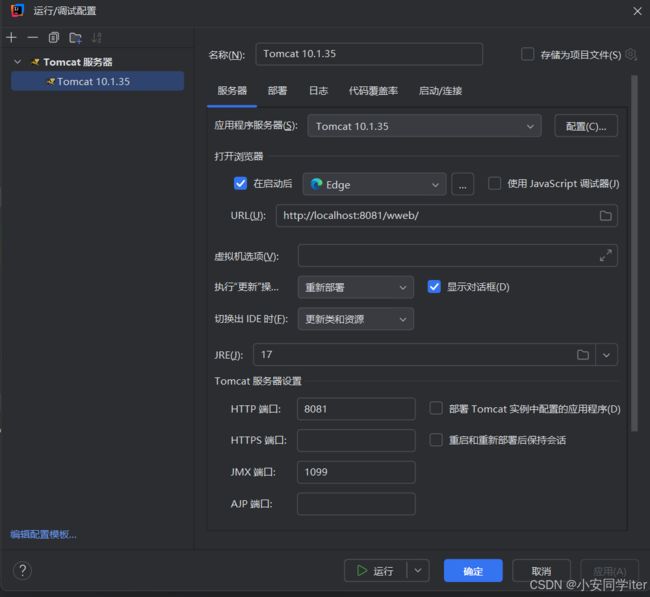Open project file storage settings gear
This screenshot has width=650, height=597.
click(631, 54)
